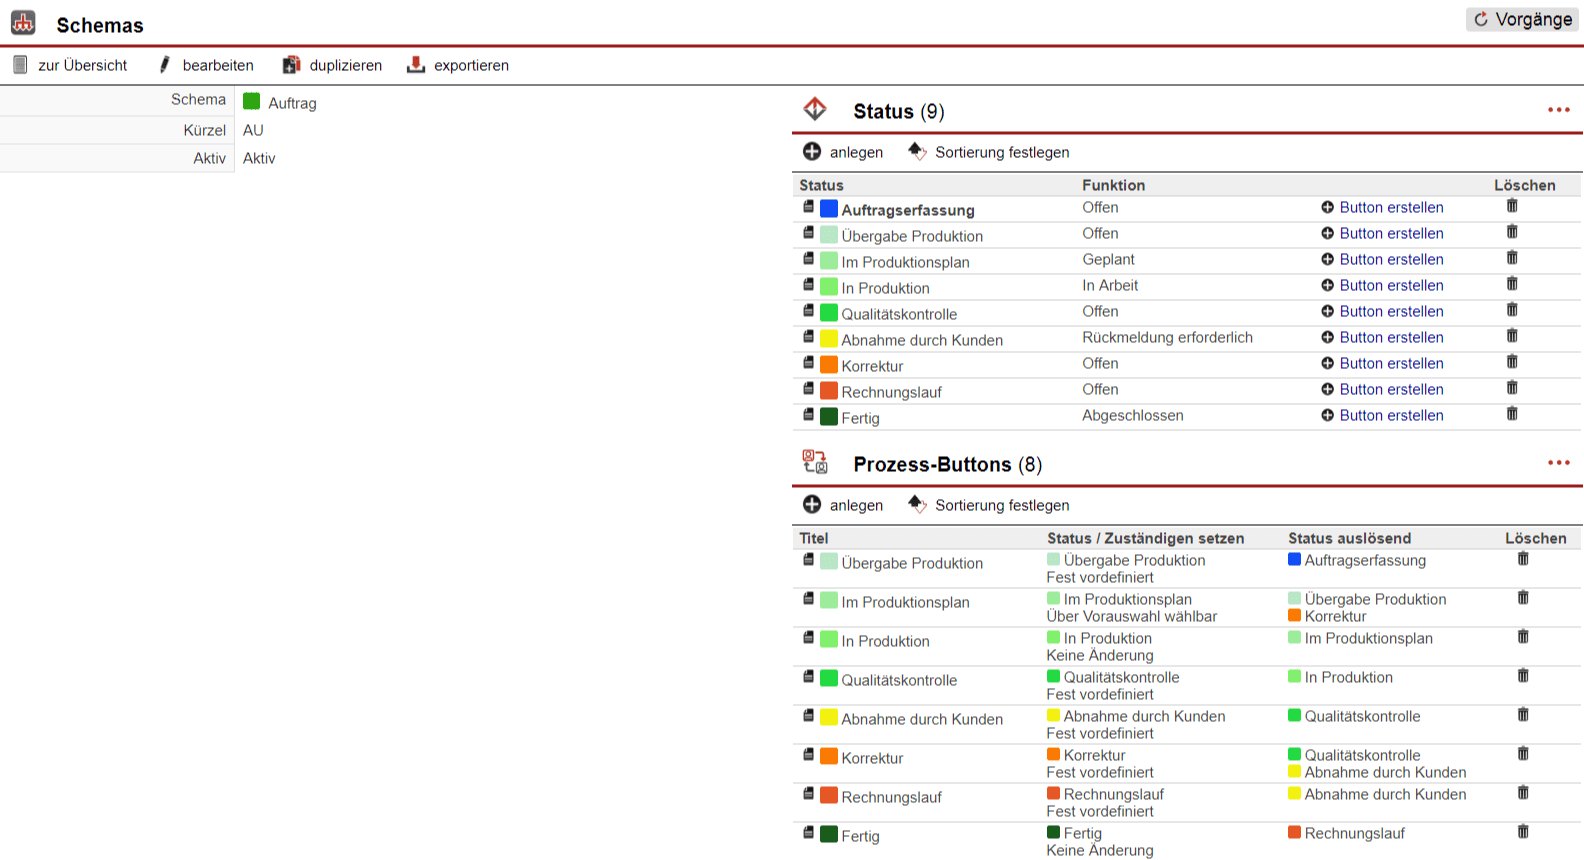
Task: Click trash icon for Fertig status row
Action: tap(1512, 414)
